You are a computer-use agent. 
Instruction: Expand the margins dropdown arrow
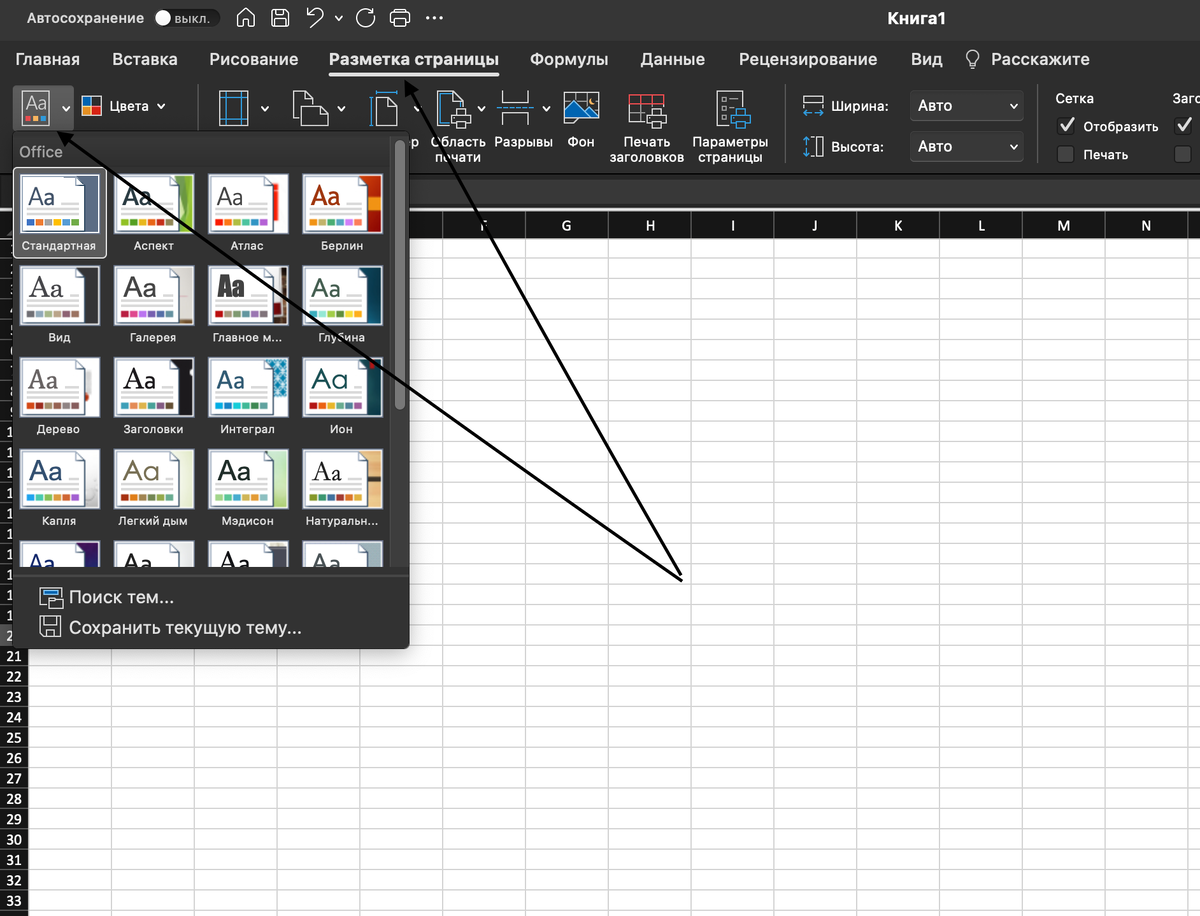point(265,108)
